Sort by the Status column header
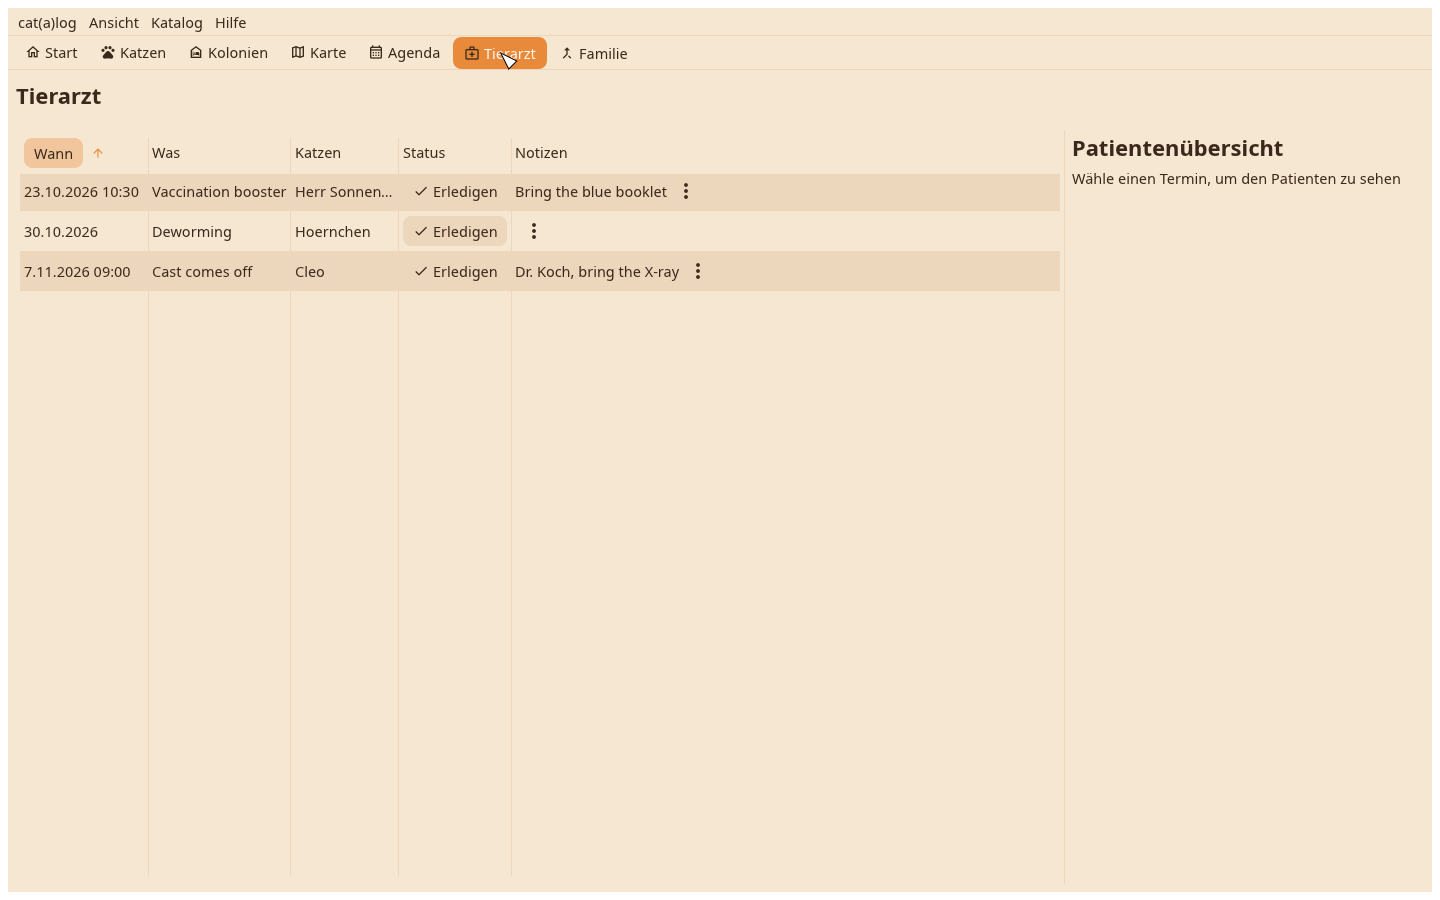Image resolution: width=1440 pixels, height=900 pixels. (424, 153)
